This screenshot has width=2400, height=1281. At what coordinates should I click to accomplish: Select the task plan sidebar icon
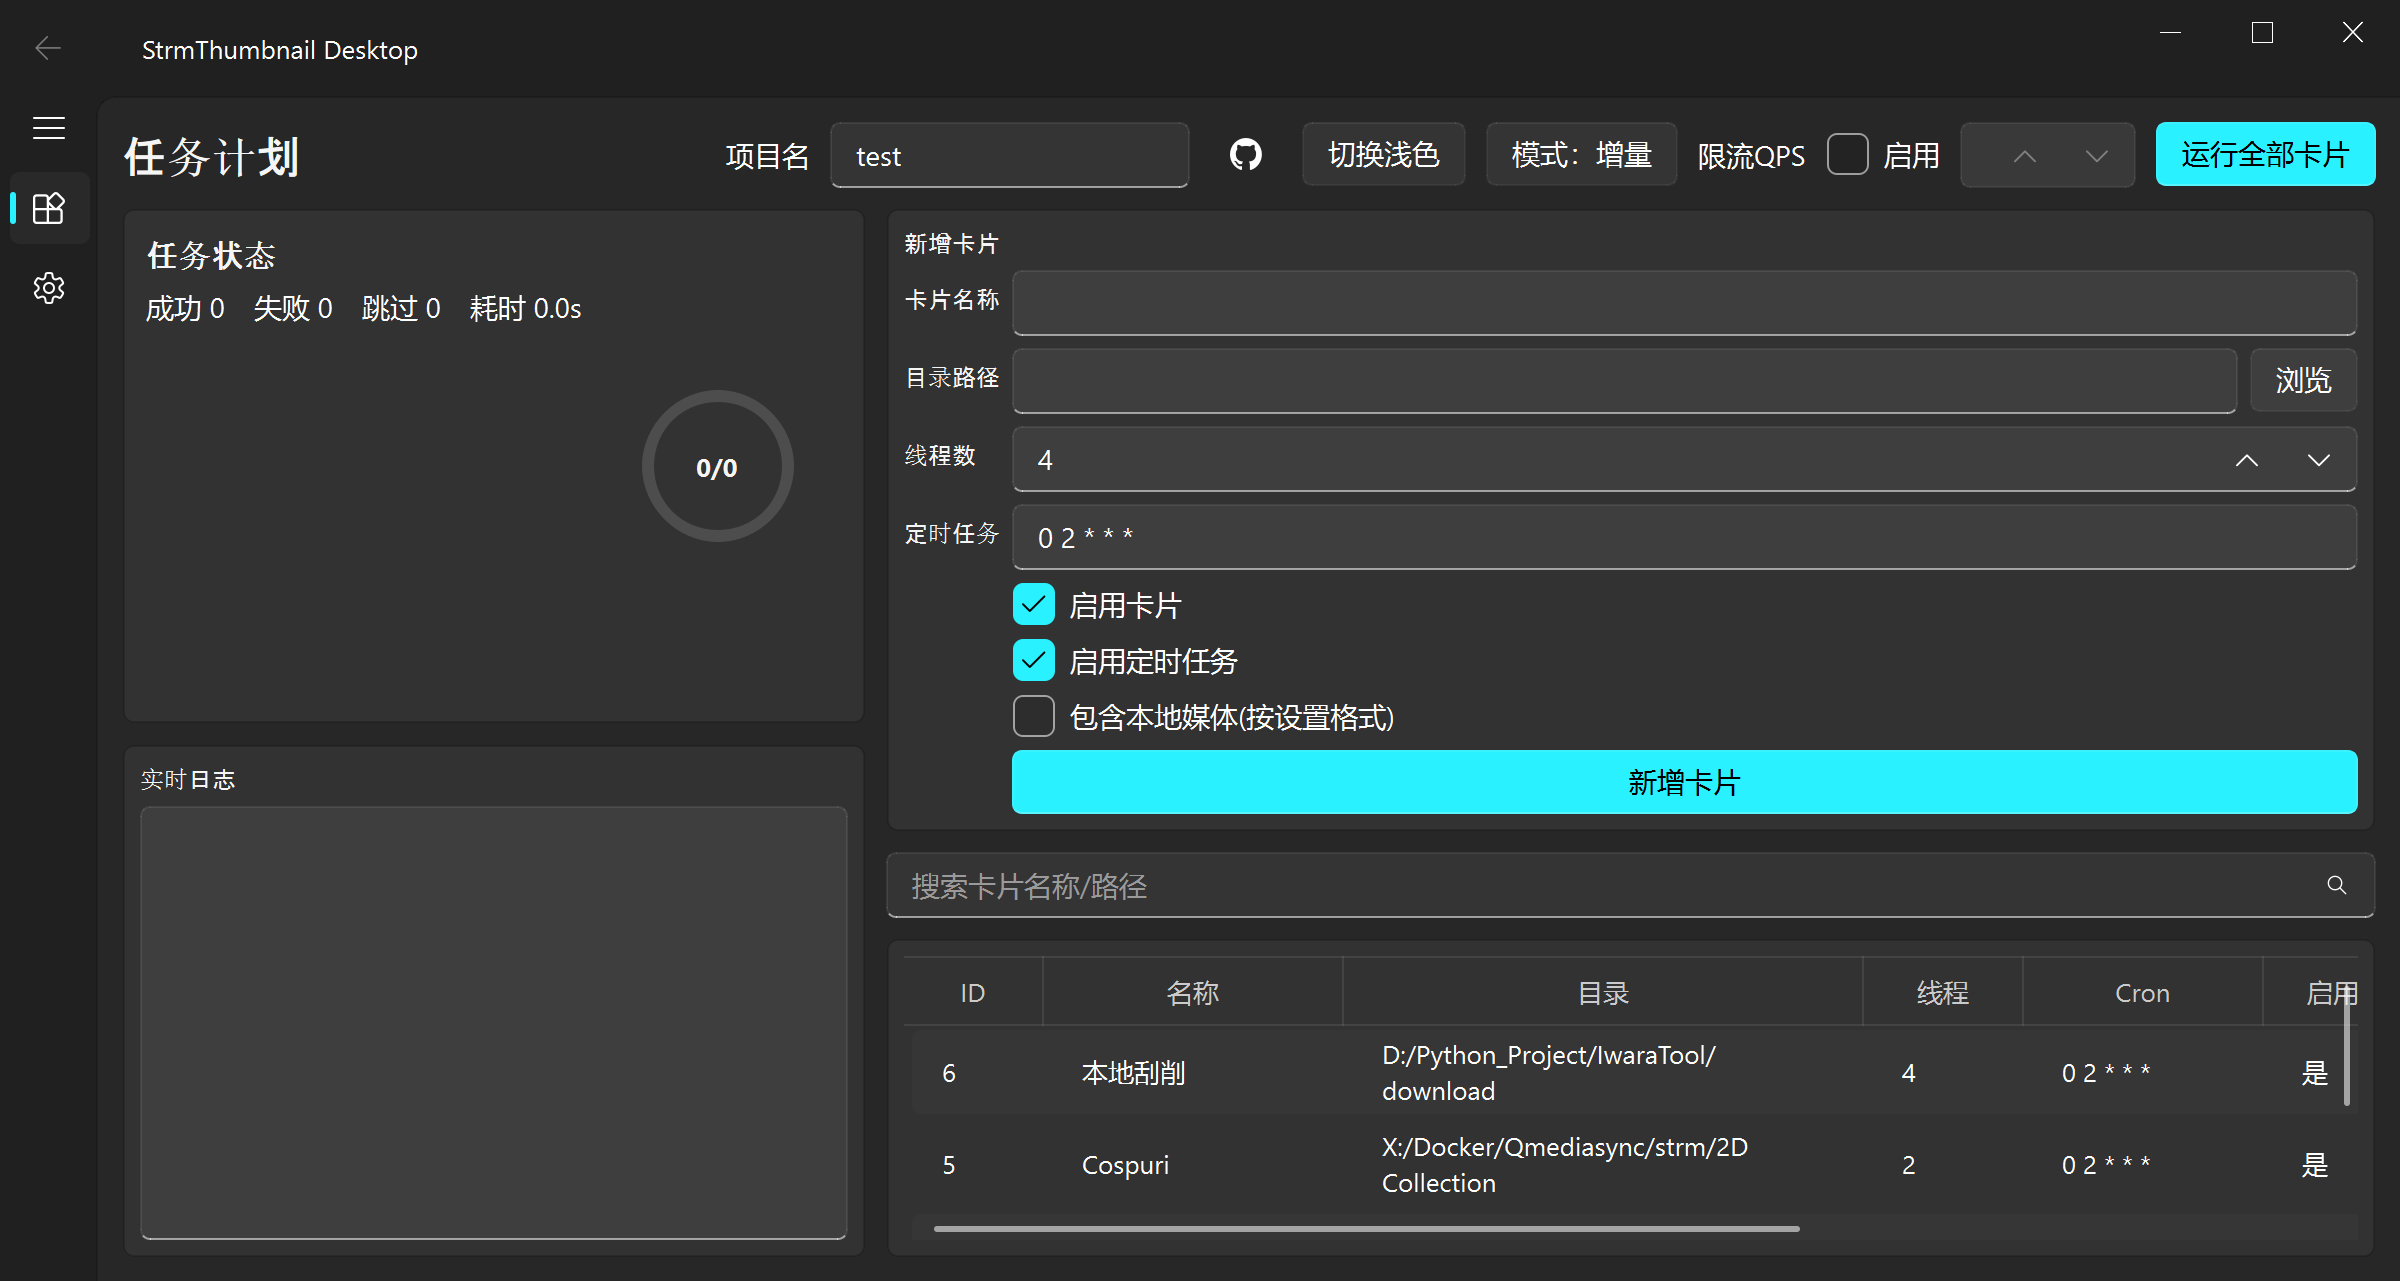tap(48, 208)
